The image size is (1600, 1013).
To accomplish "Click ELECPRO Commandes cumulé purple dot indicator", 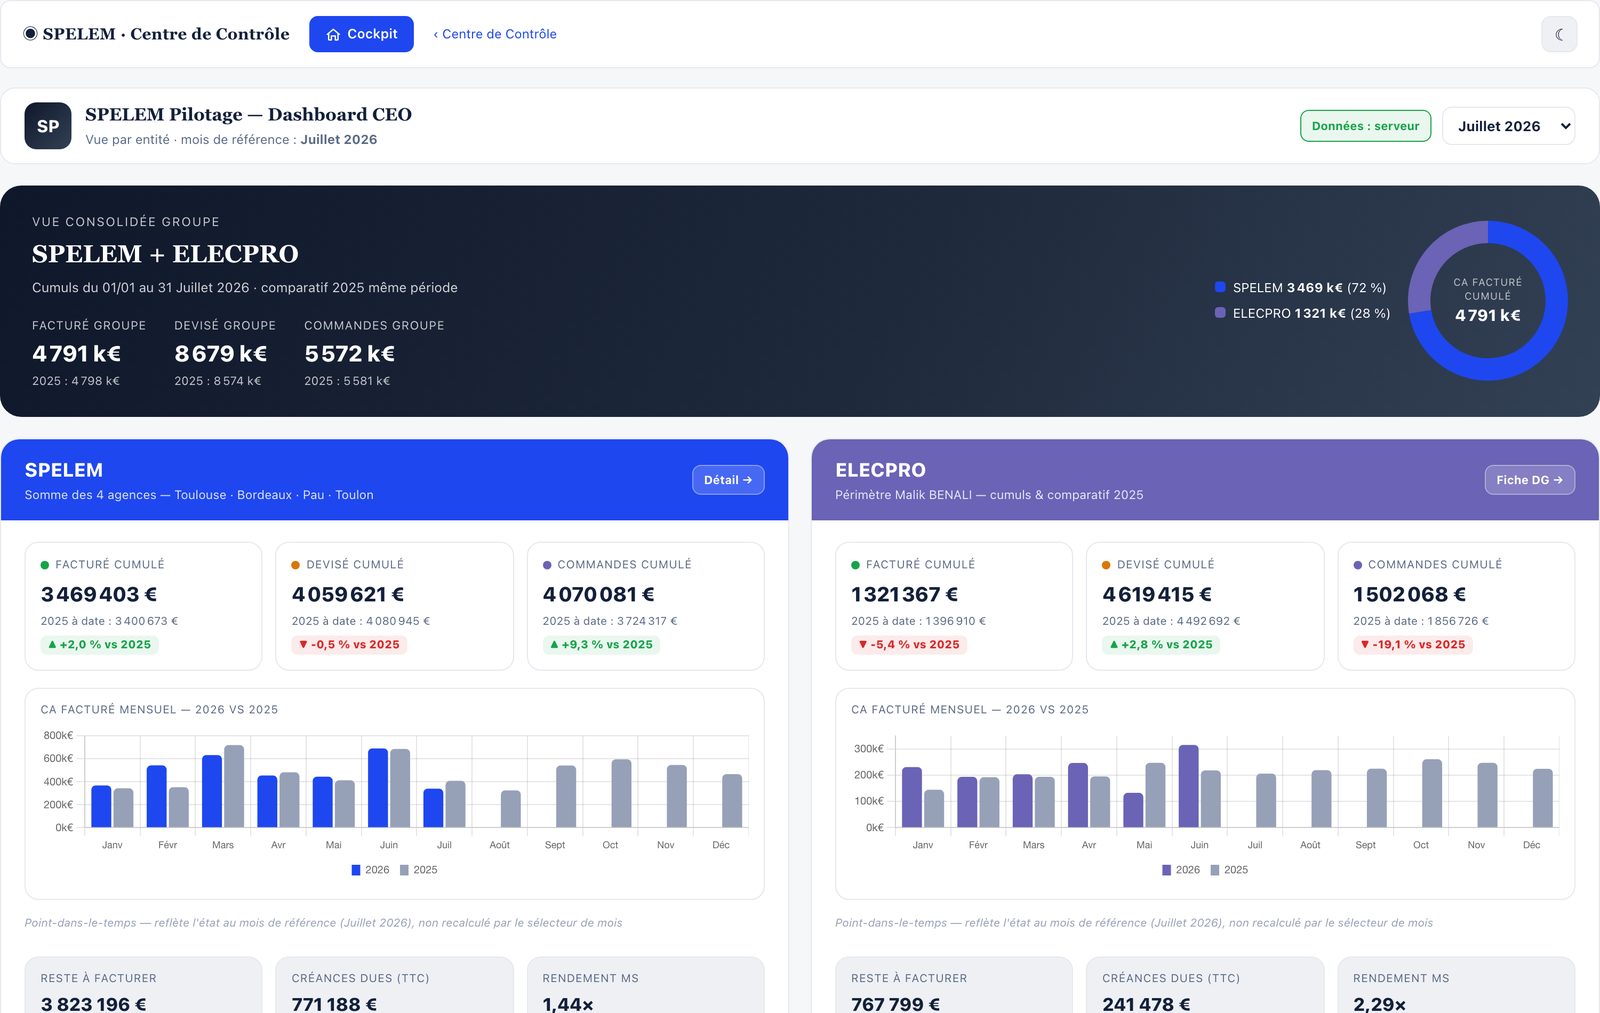I will click(1358, 565).
